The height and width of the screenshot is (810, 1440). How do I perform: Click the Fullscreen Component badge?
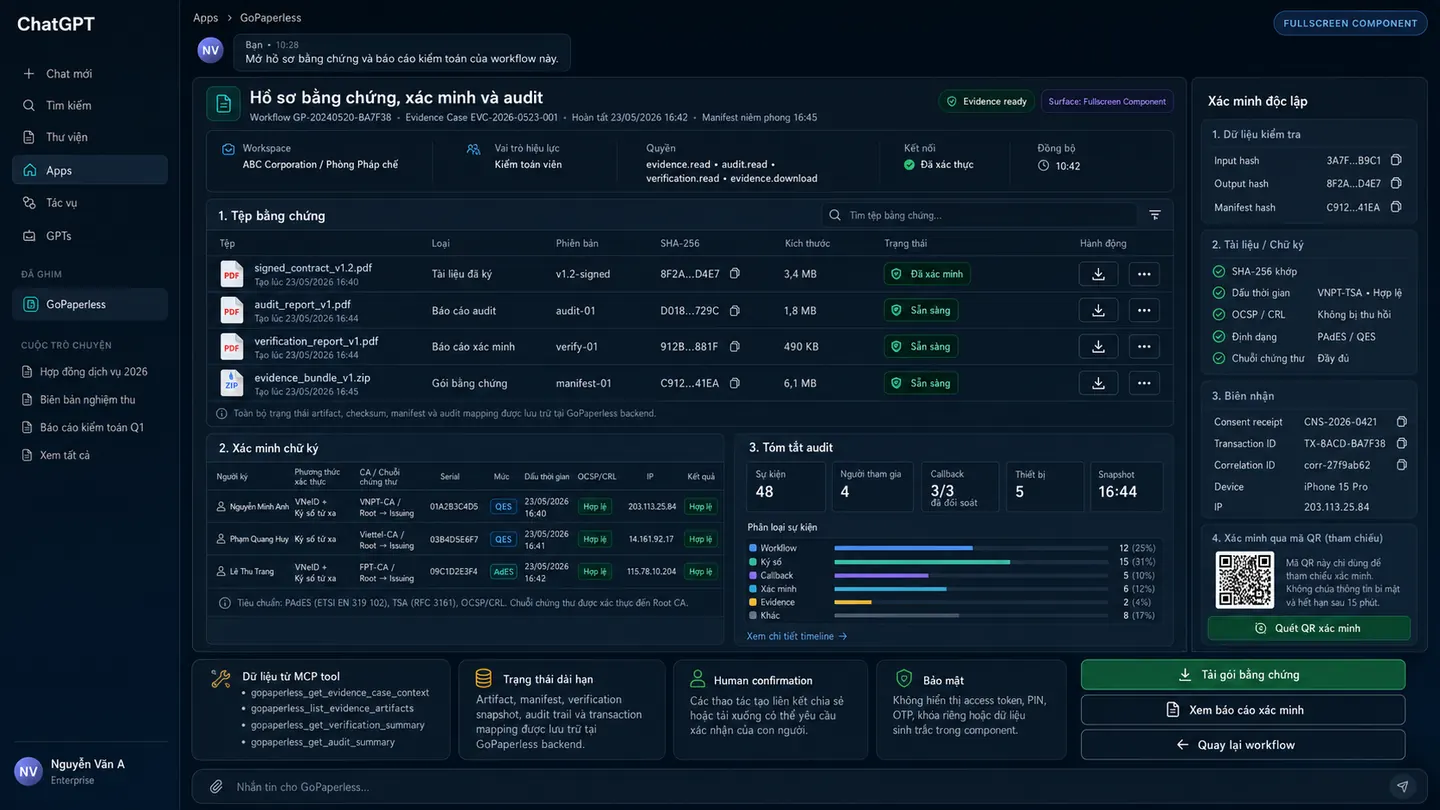click(x=1350, y=23)
